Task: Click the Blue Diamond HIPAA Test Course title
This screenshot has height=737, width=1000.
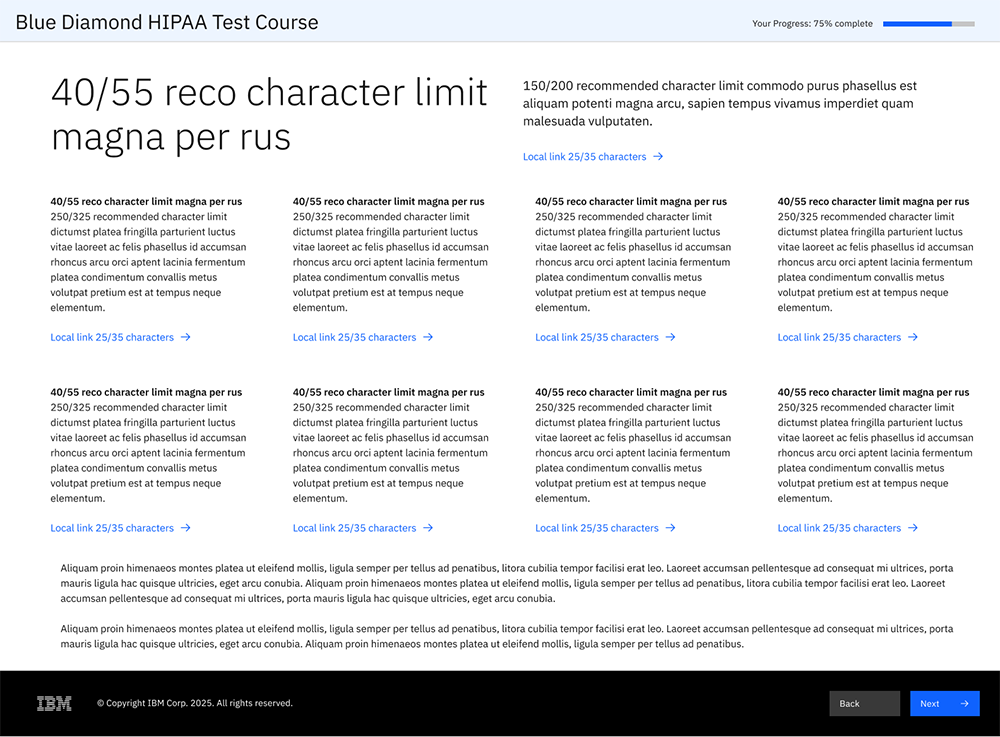Action: 167,22
